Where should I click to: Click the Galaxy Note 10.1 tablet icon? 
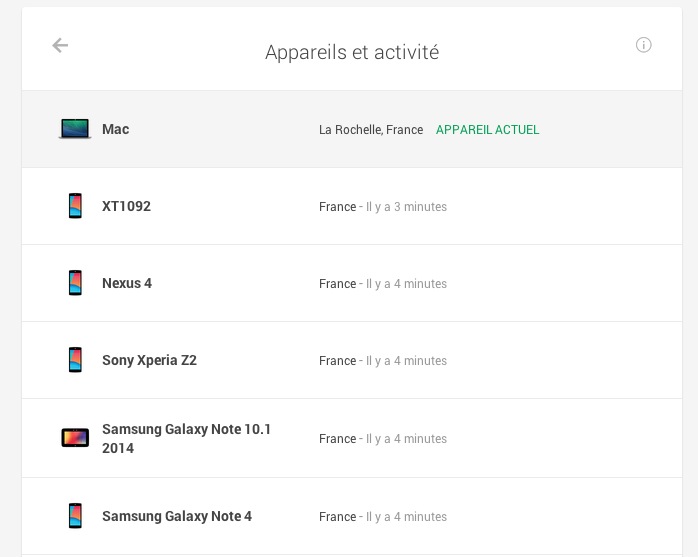click(75, 438)
